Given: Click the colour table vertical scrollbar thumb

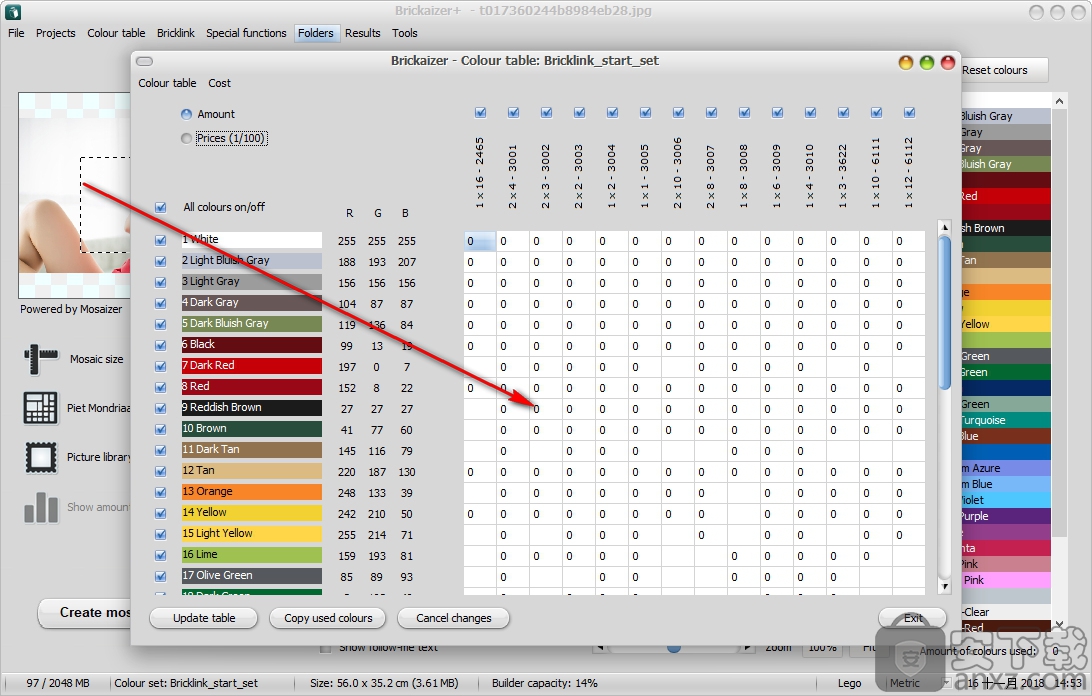Looking at the screenshot, I should click(944, 314).
